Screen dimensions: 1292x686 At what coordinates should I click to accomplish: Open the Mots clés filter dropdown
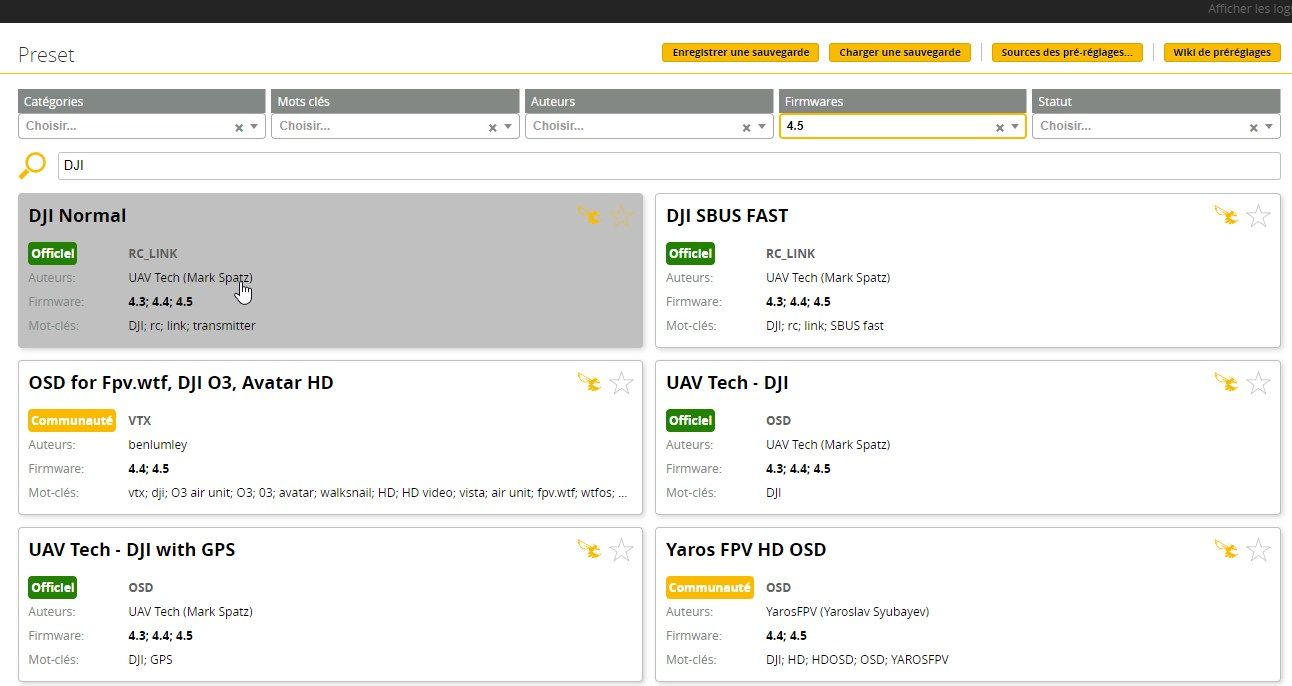[508, 127]
